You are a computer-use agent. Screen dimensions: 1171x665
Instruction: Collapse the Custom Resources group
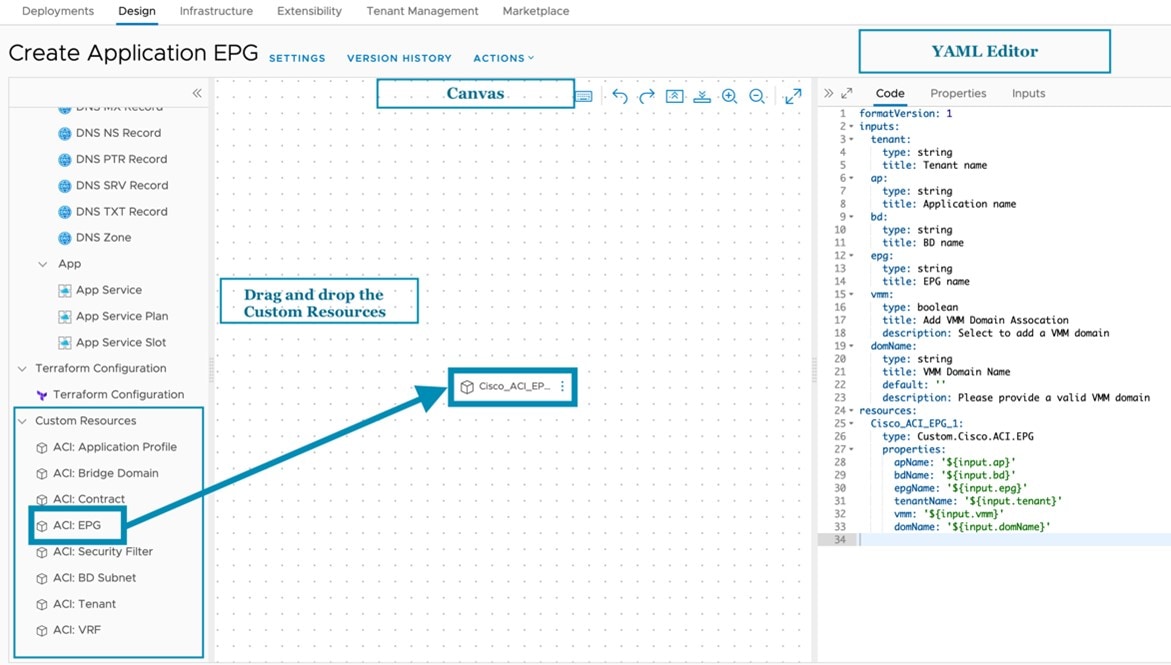coord(22,421)
